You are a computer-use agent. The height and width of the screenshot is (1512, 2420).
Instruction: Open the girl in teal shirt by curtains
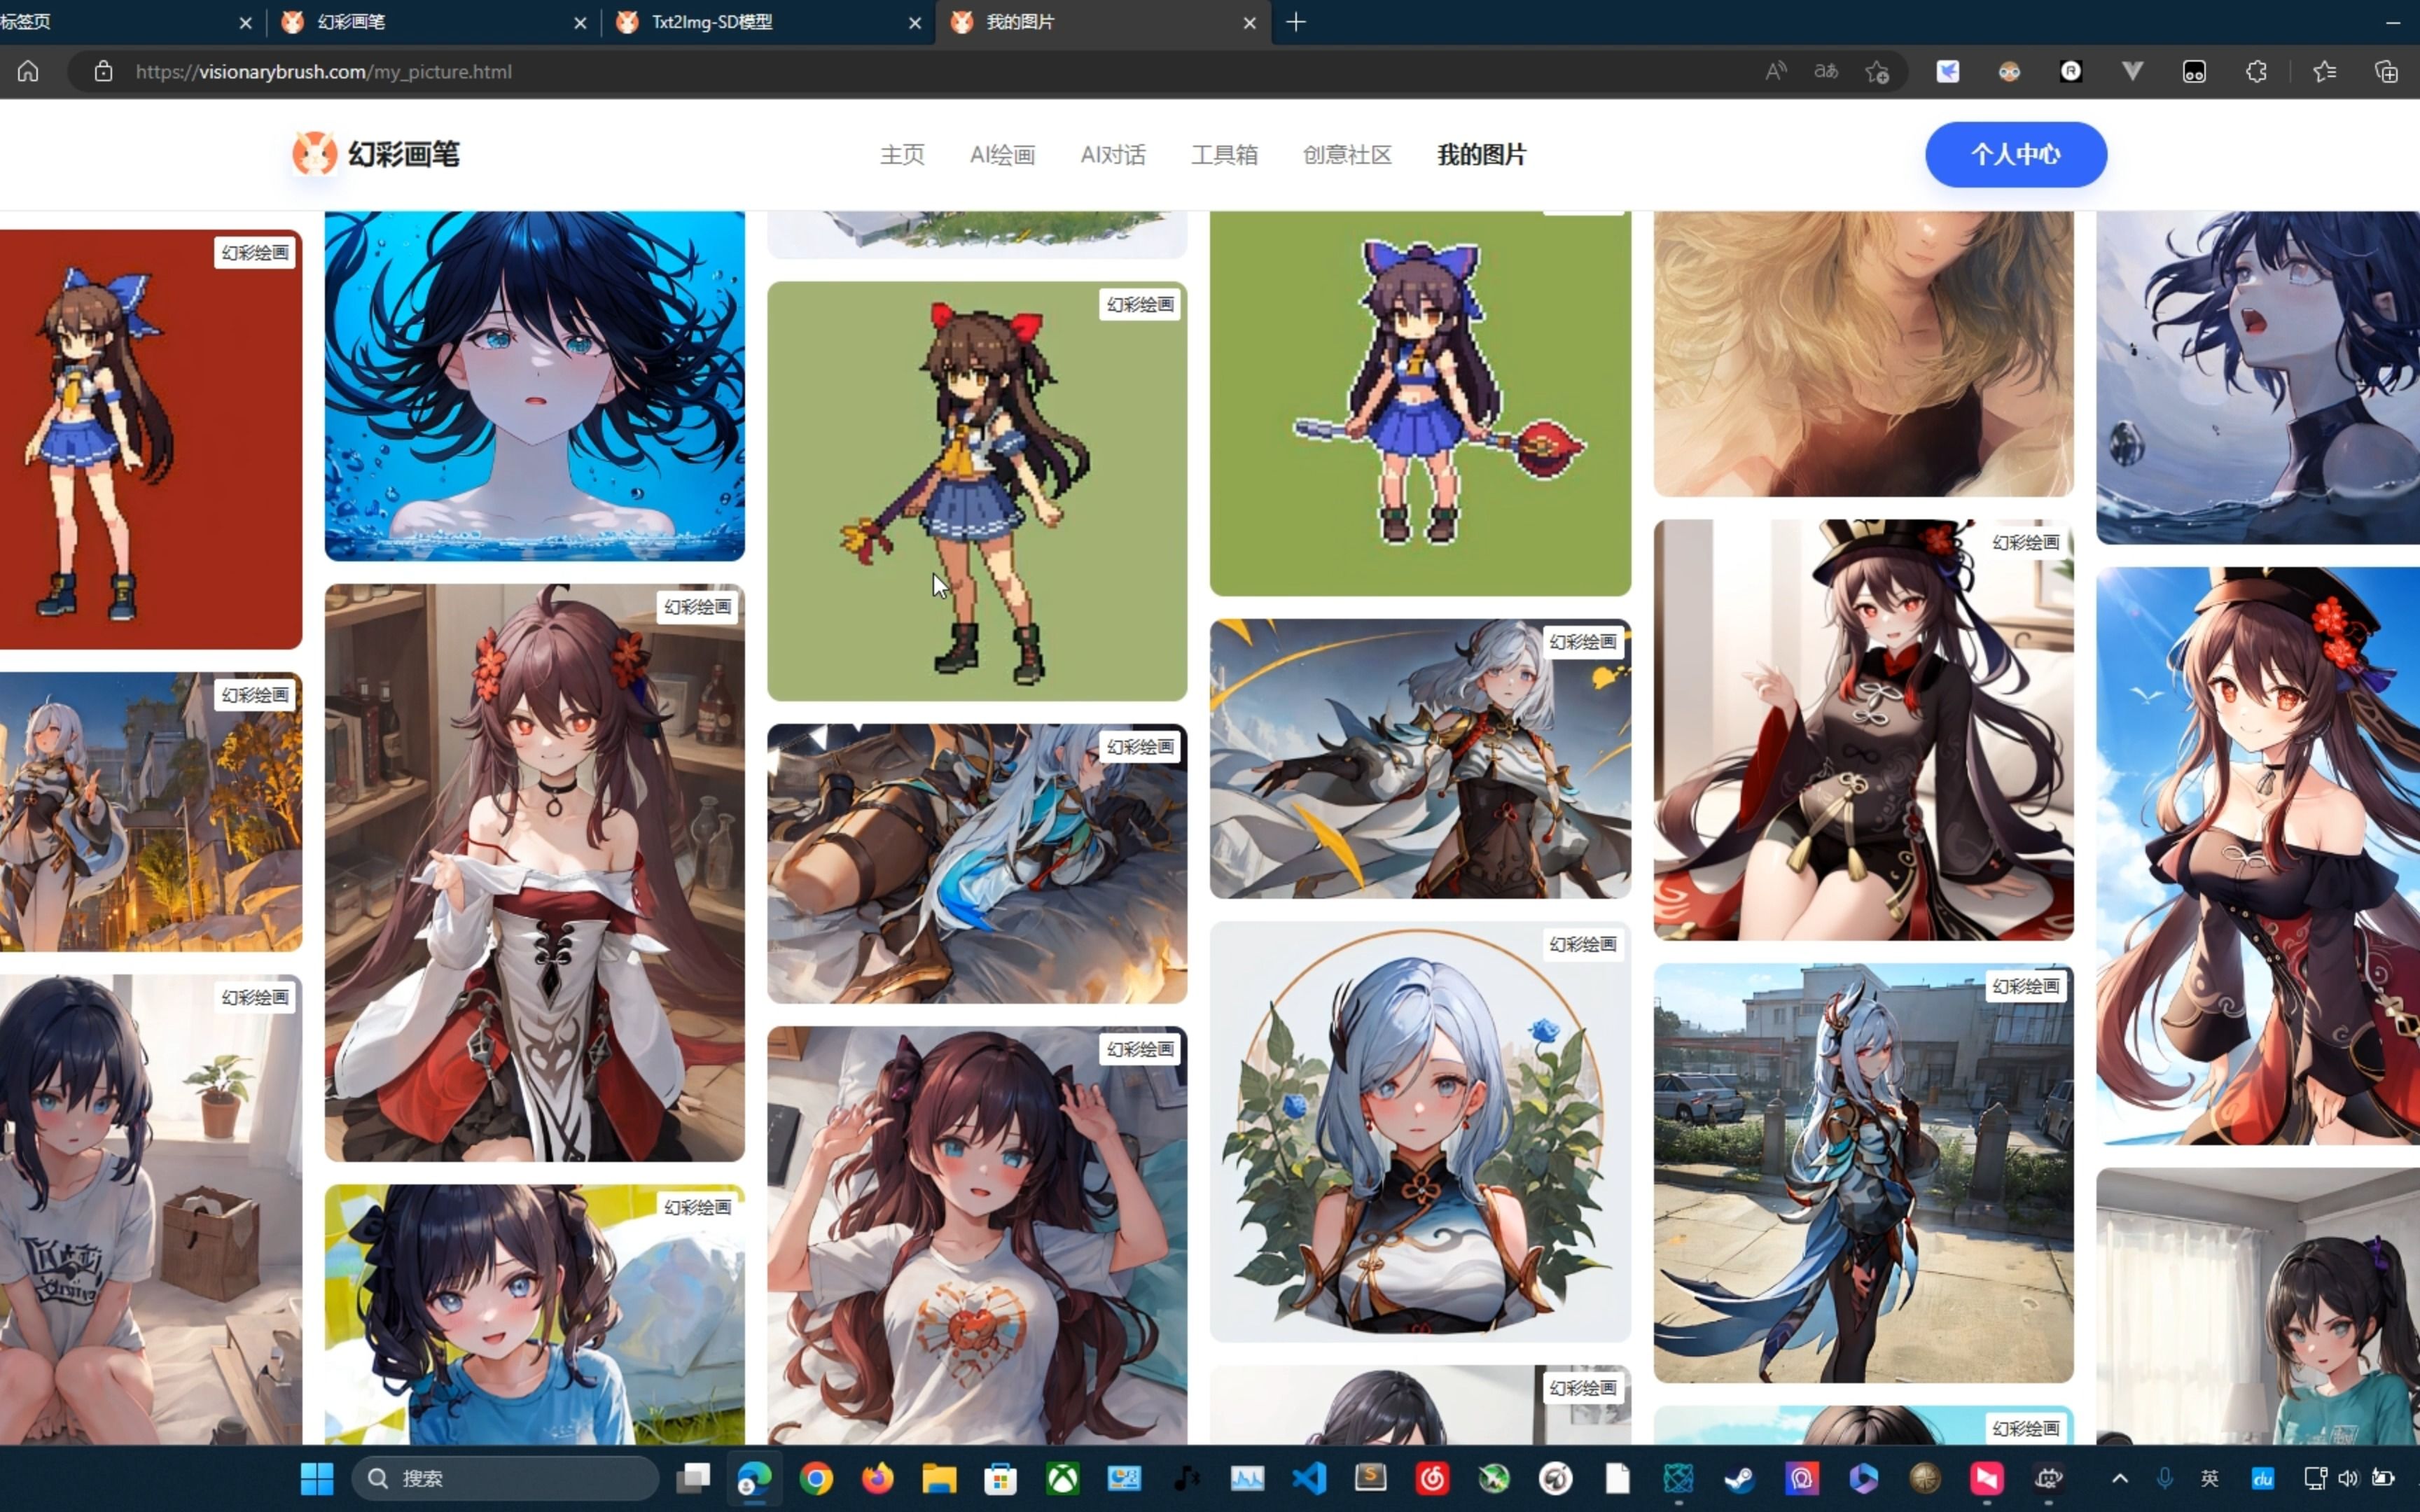point(2258,1306)
